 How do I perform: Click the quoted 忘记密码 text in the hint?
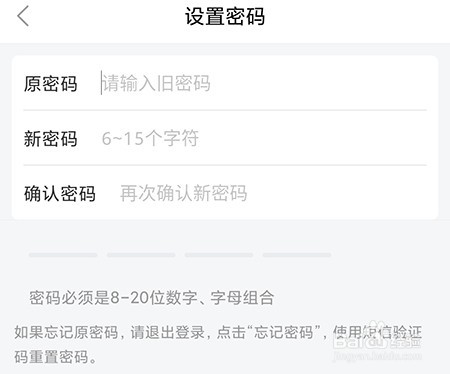(x=283, y=332)
